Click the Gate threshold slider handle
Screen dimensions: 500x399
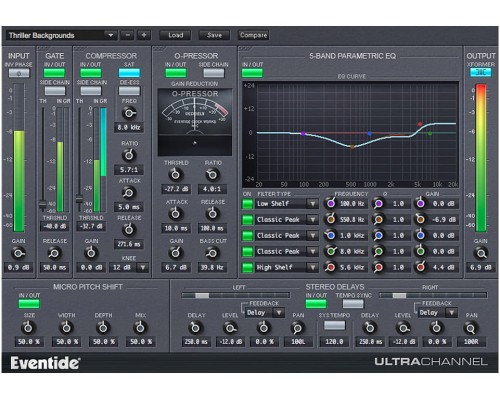point(43,204)
